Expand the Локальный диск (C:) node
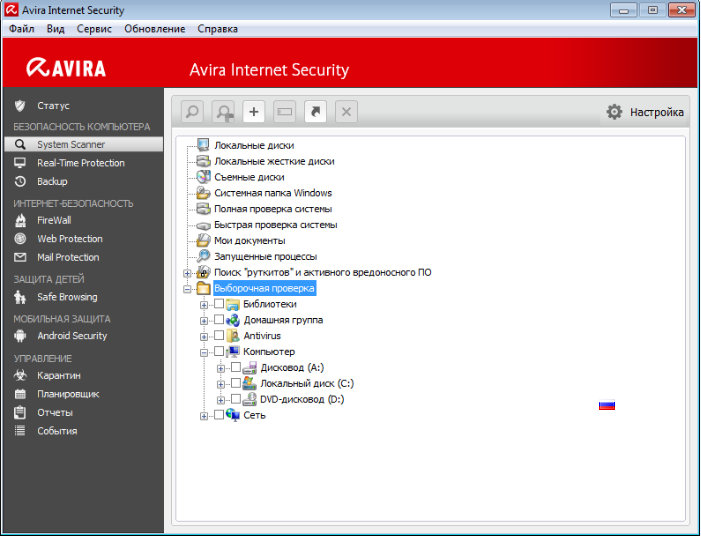701x536 pixels. coord(221,384)
